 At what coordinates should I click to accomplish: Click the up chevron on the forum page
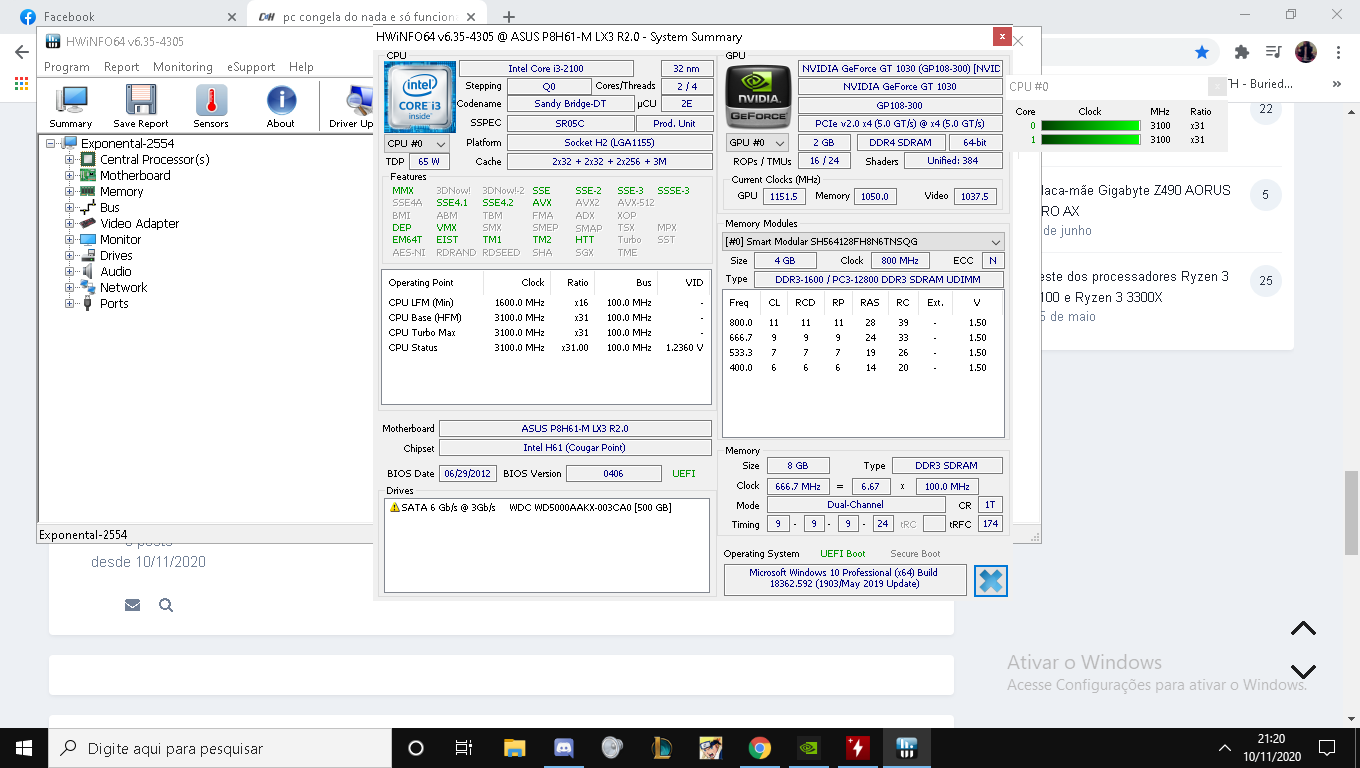[1303, 629]
